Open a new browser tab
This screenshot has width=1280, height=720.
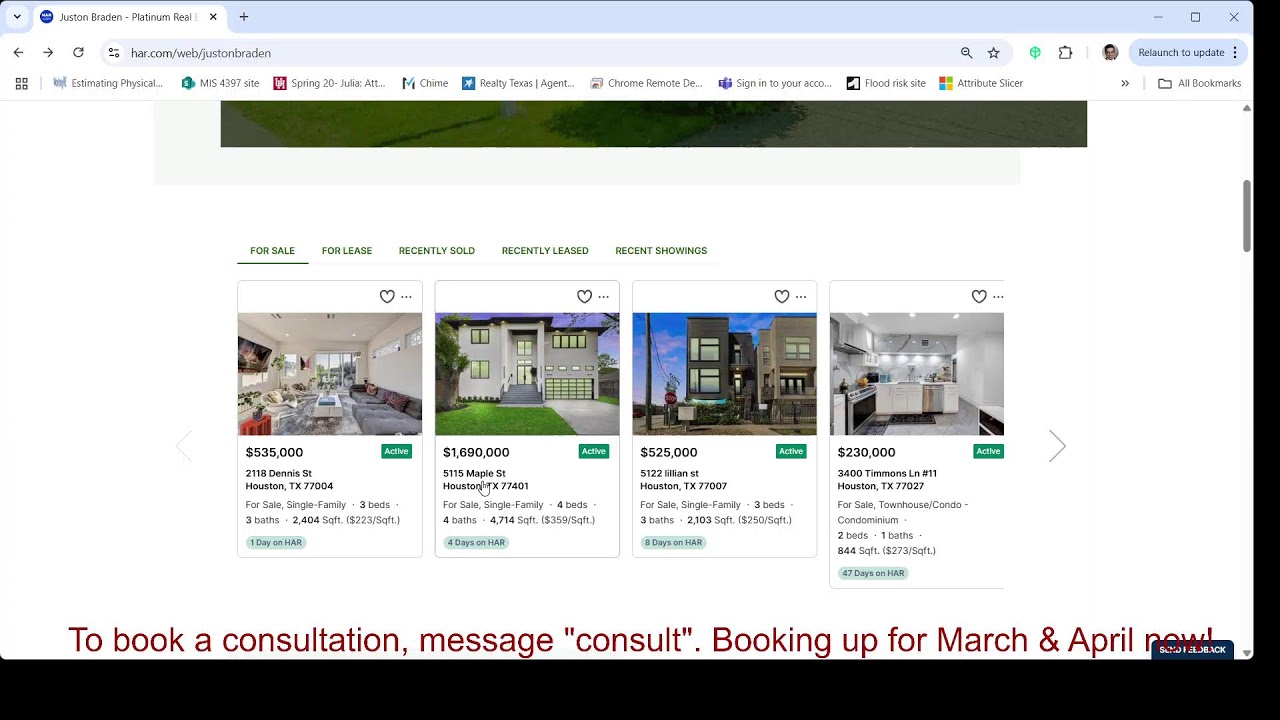tap(244, 17)
